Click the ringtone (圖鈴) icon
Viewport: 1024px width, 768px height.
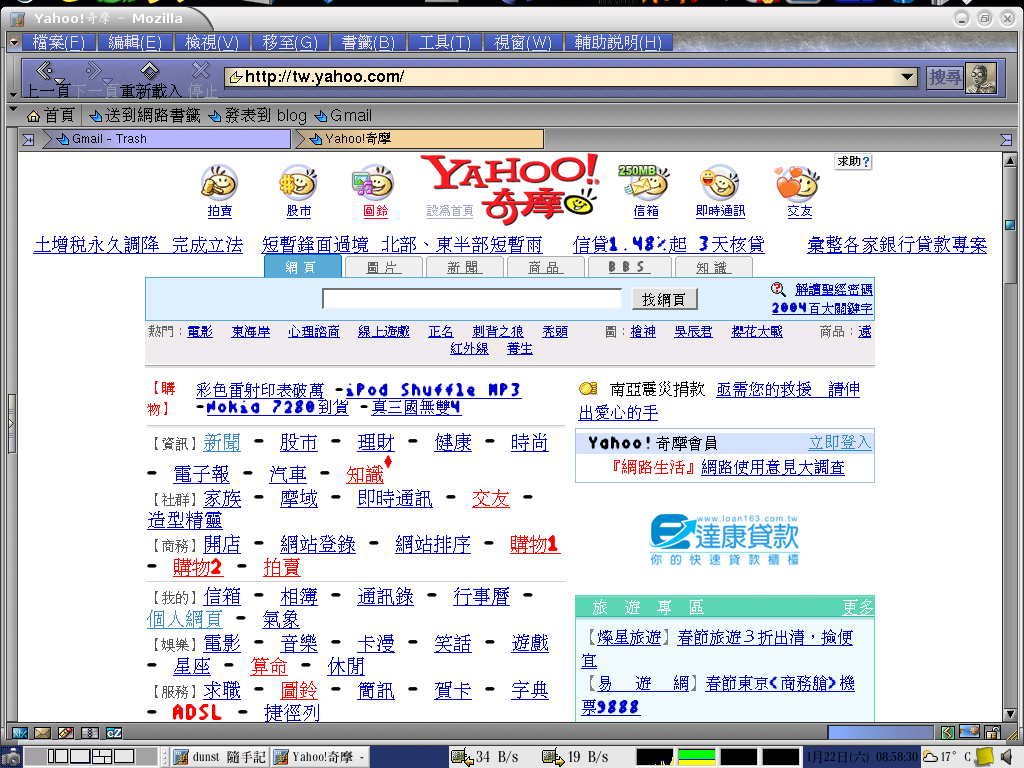click(374, 183)
